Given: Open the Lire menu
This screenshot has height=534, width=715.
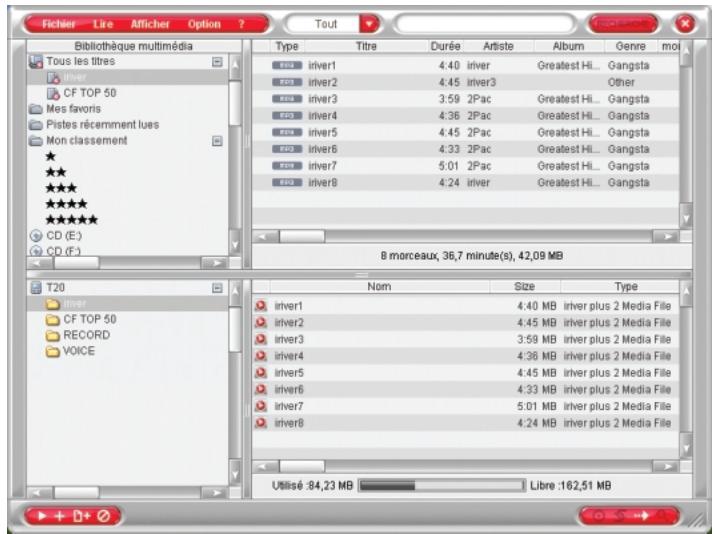Looking at the screenshot, I should [x=103, y=24].
